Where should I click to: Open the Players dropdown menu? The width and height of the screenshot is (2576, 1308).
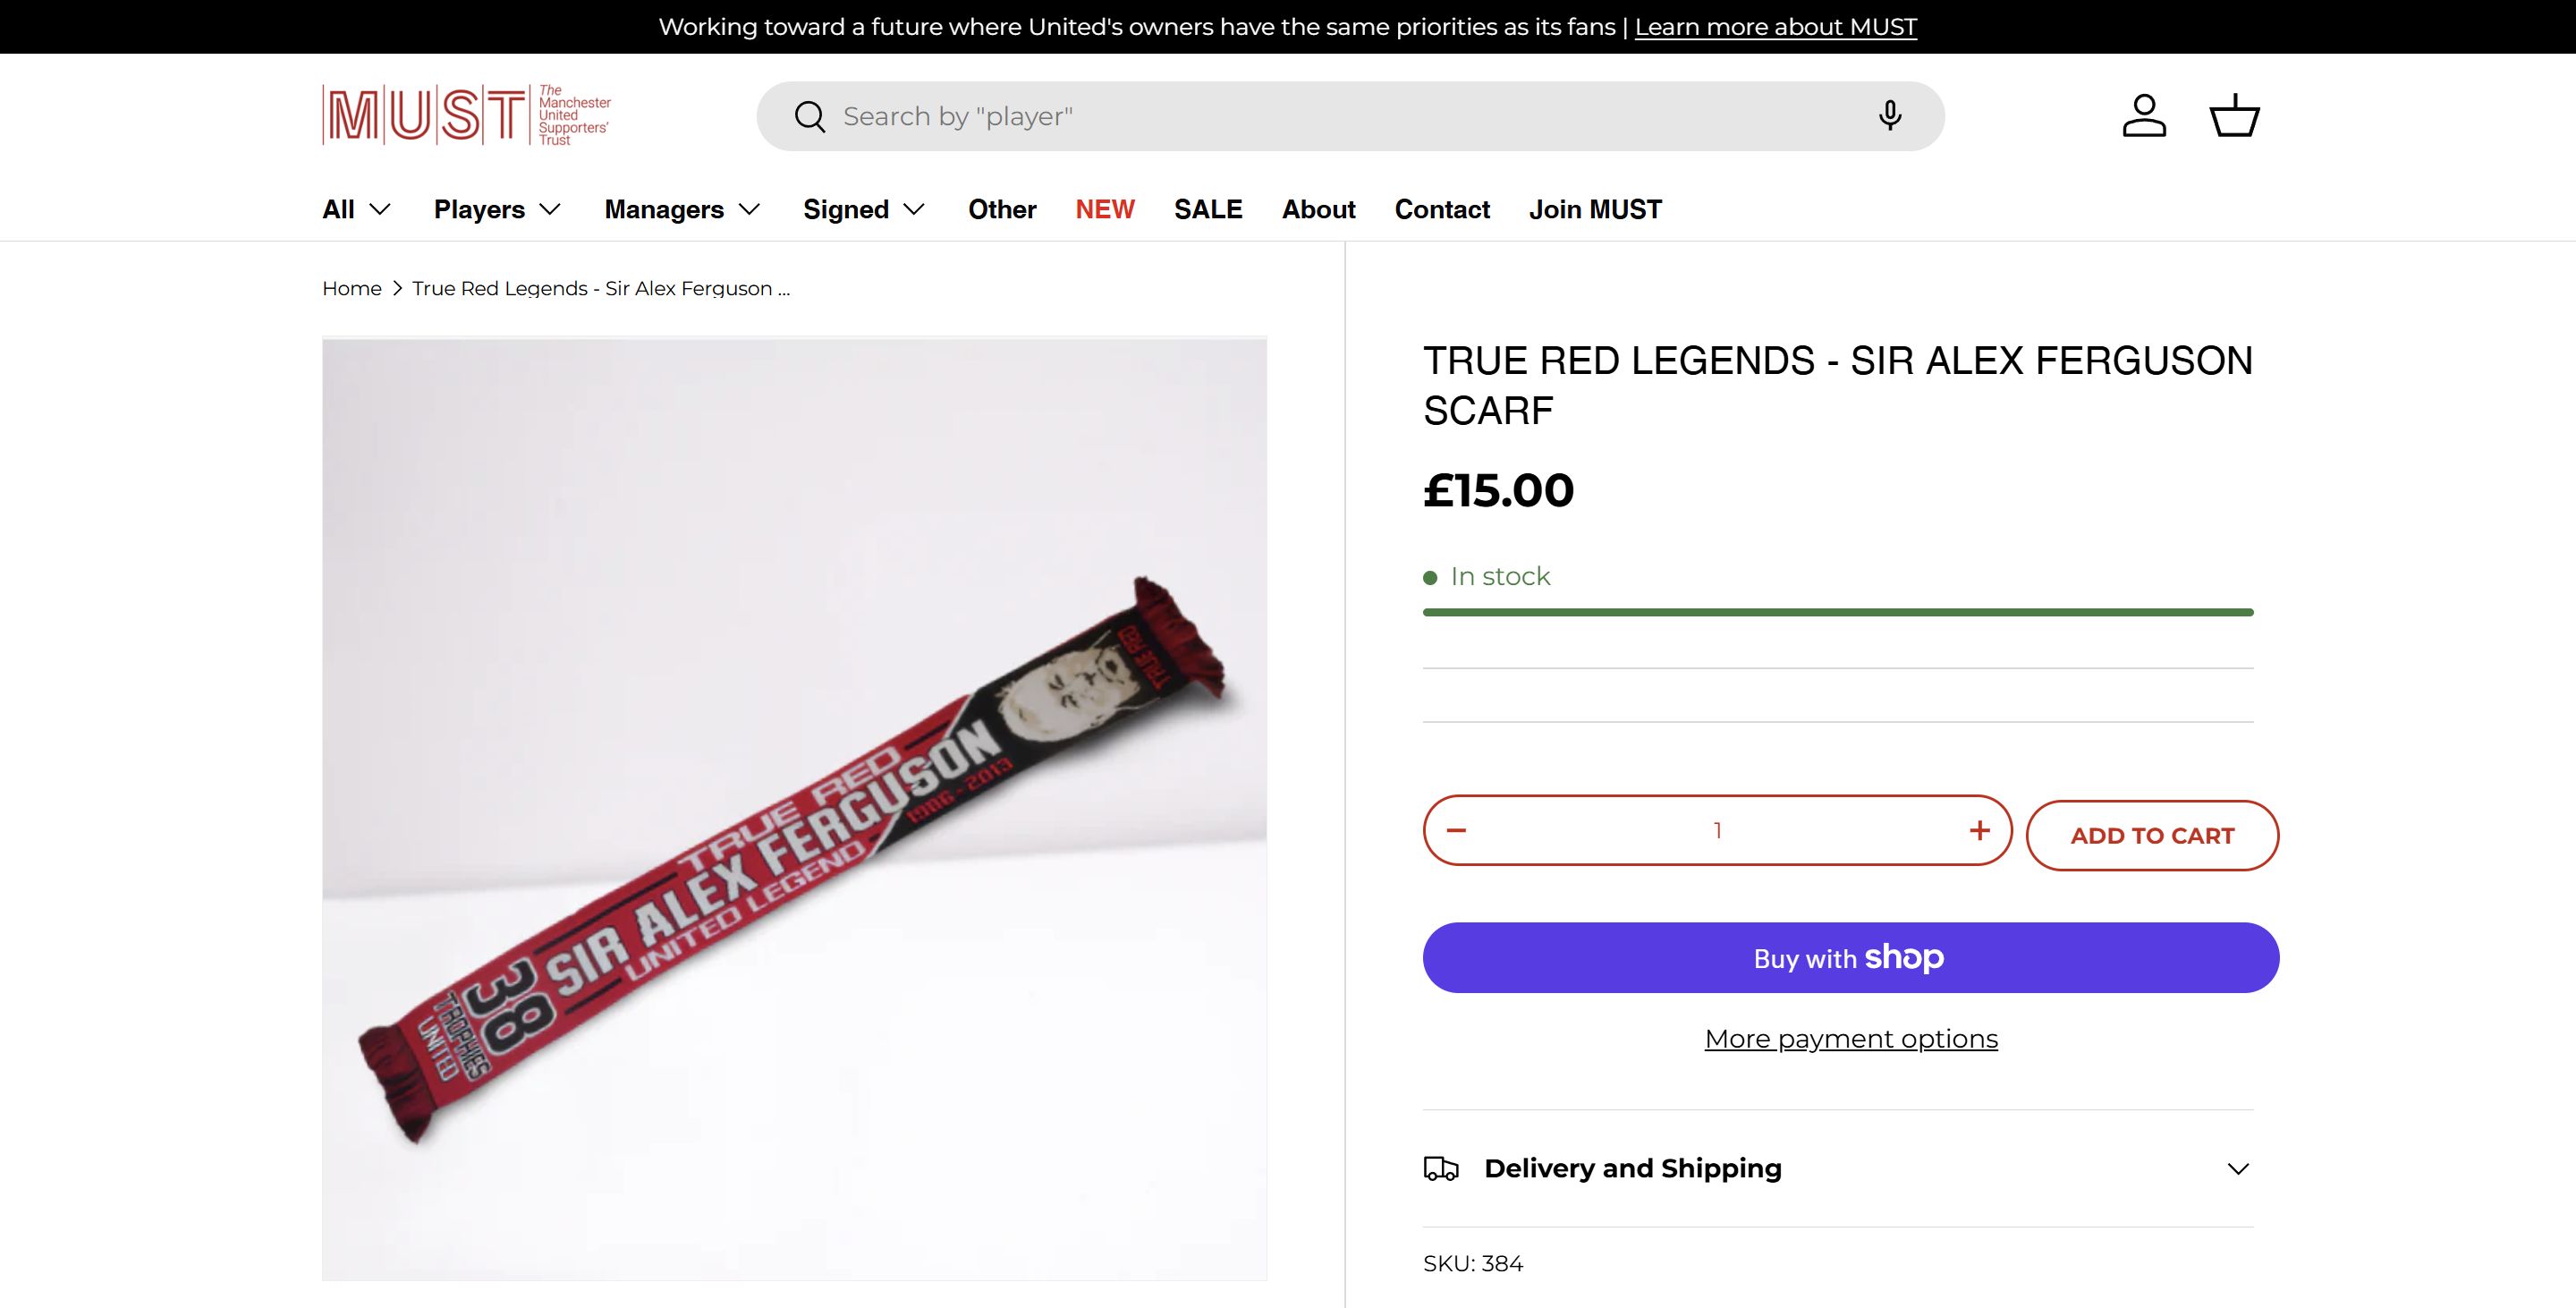click(x=497, y=209)
